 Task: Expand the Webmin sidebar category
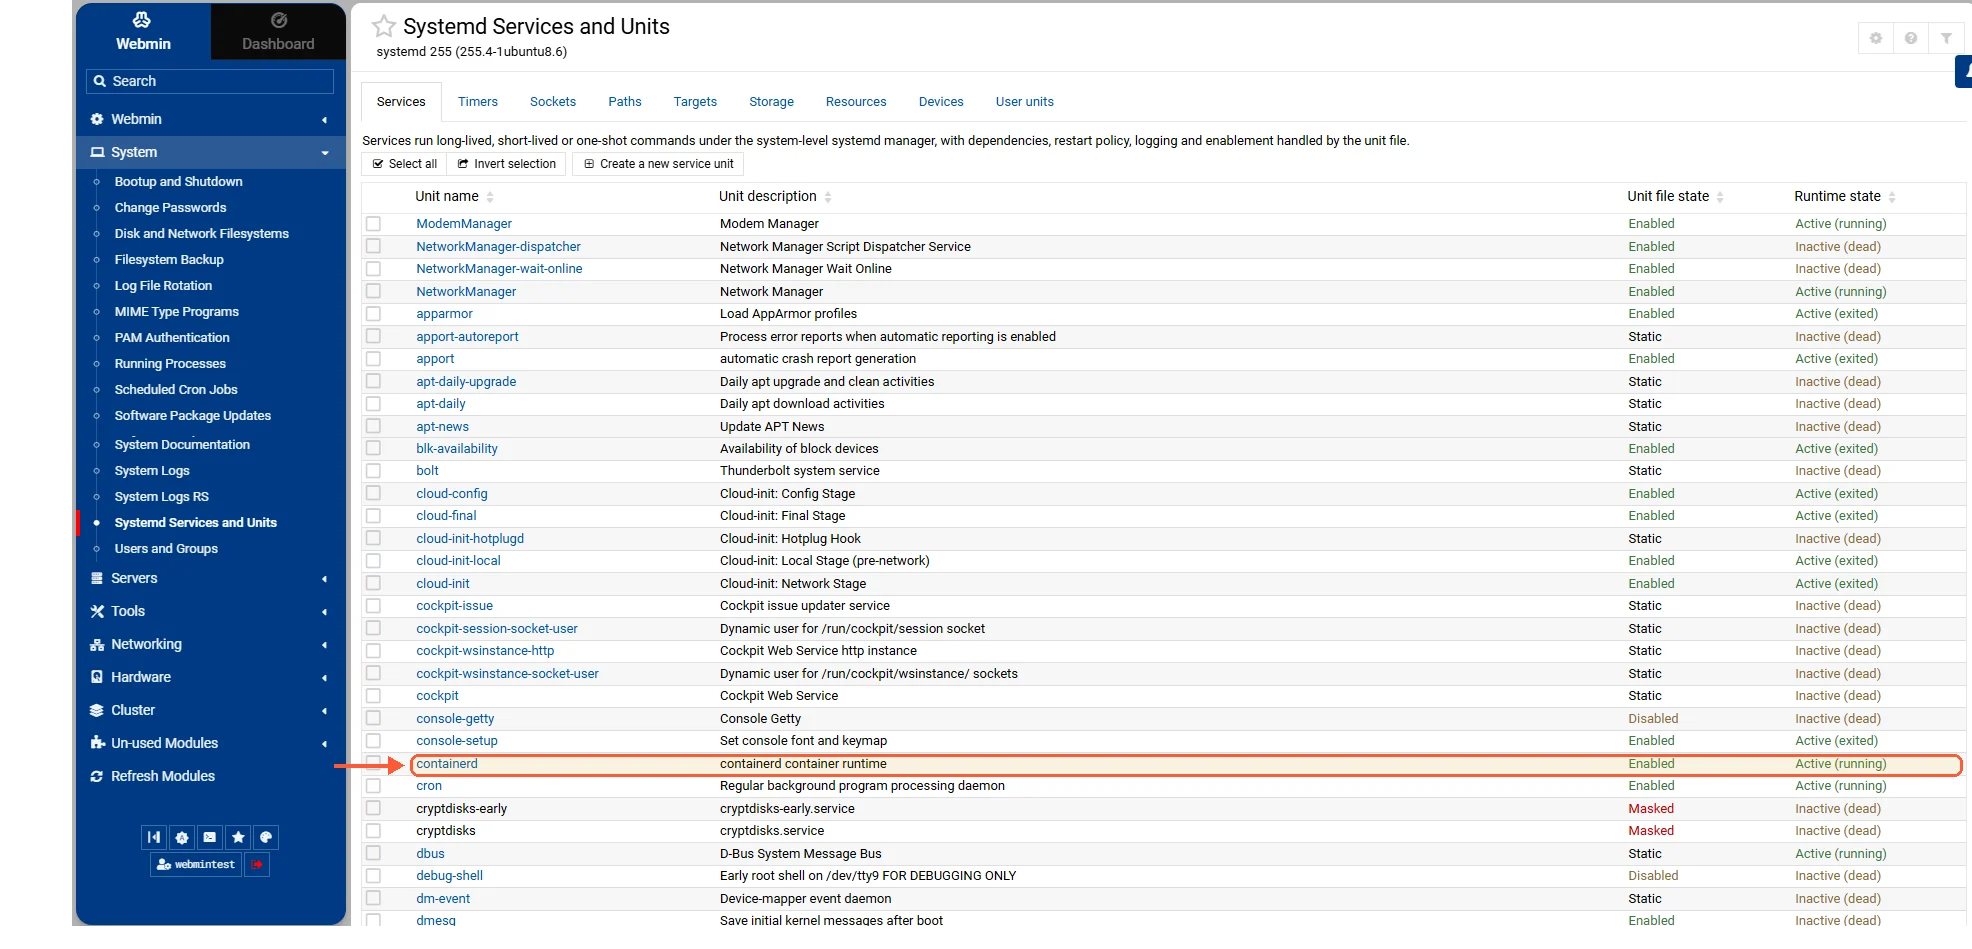click(x=210, y=119)
